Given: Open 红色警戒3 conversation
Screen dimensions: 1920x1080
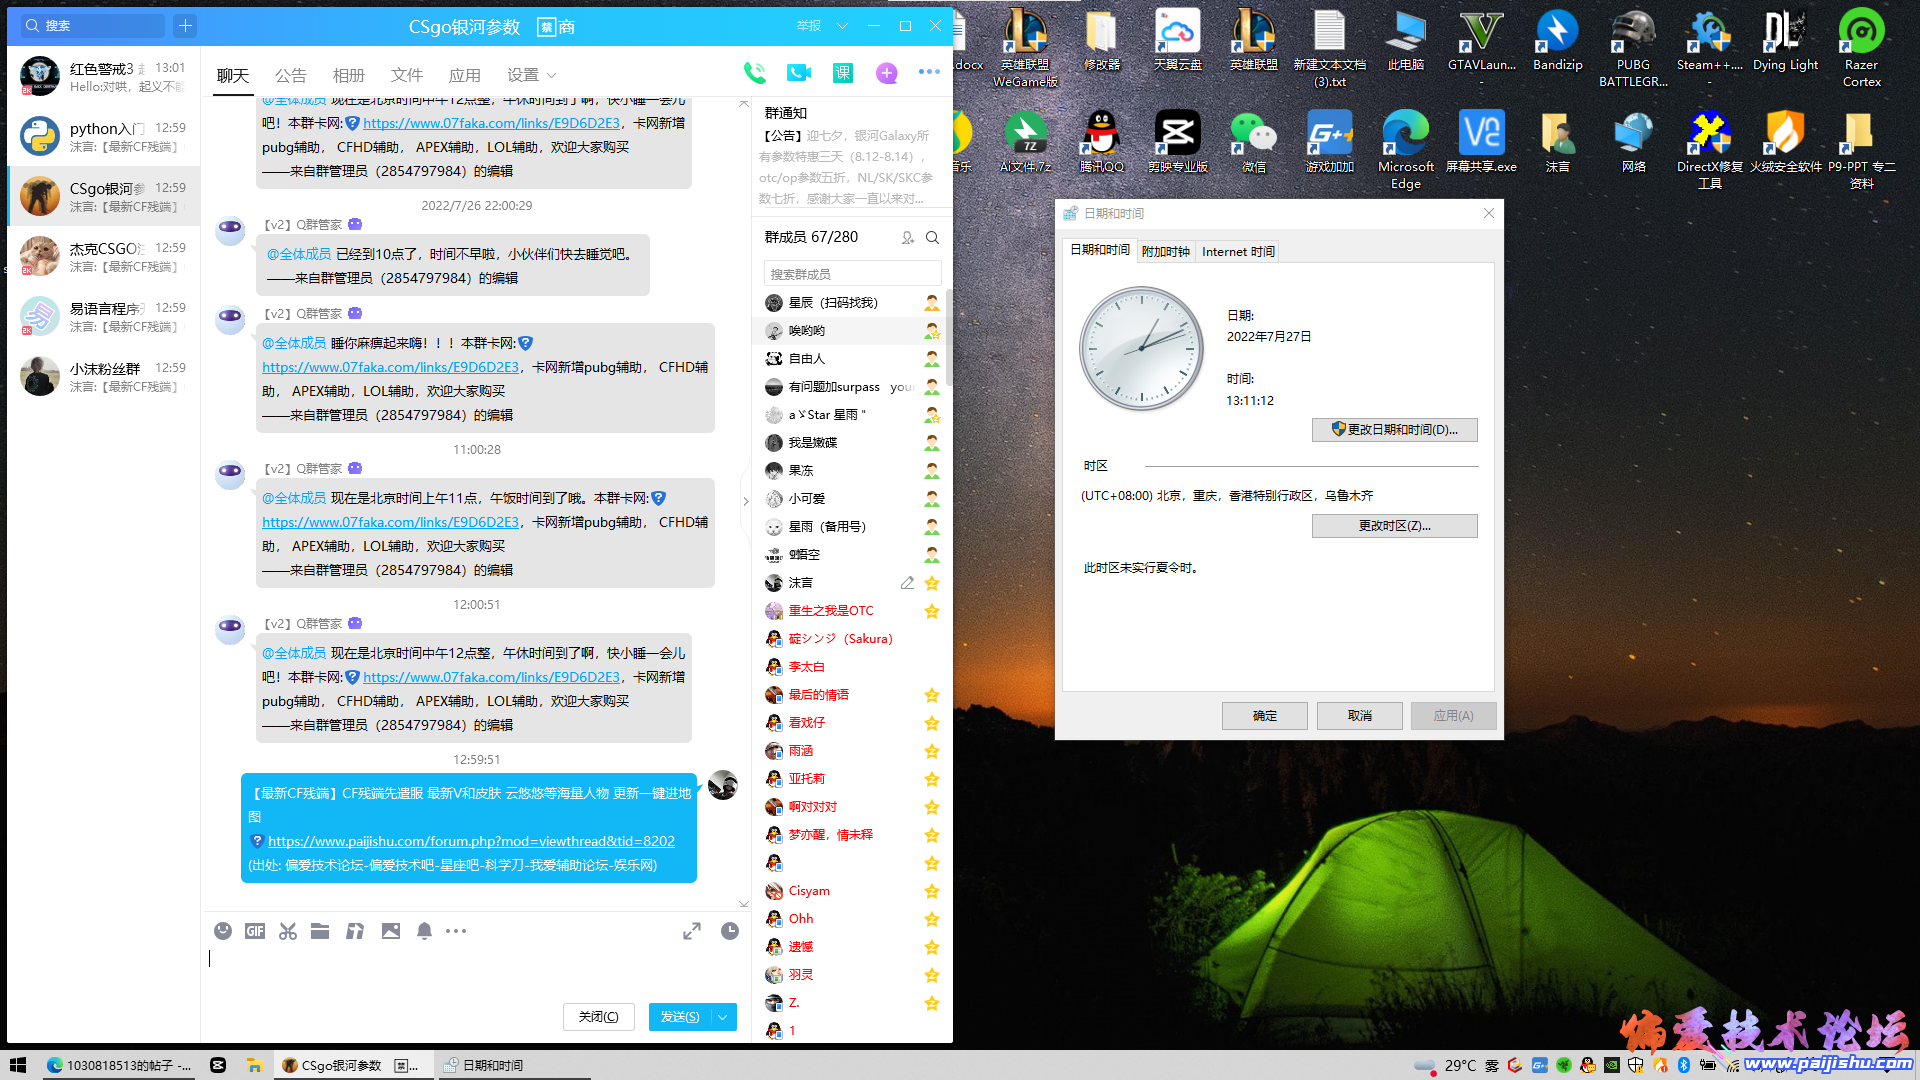Looking at the screenshot, I should click(104, 77).
